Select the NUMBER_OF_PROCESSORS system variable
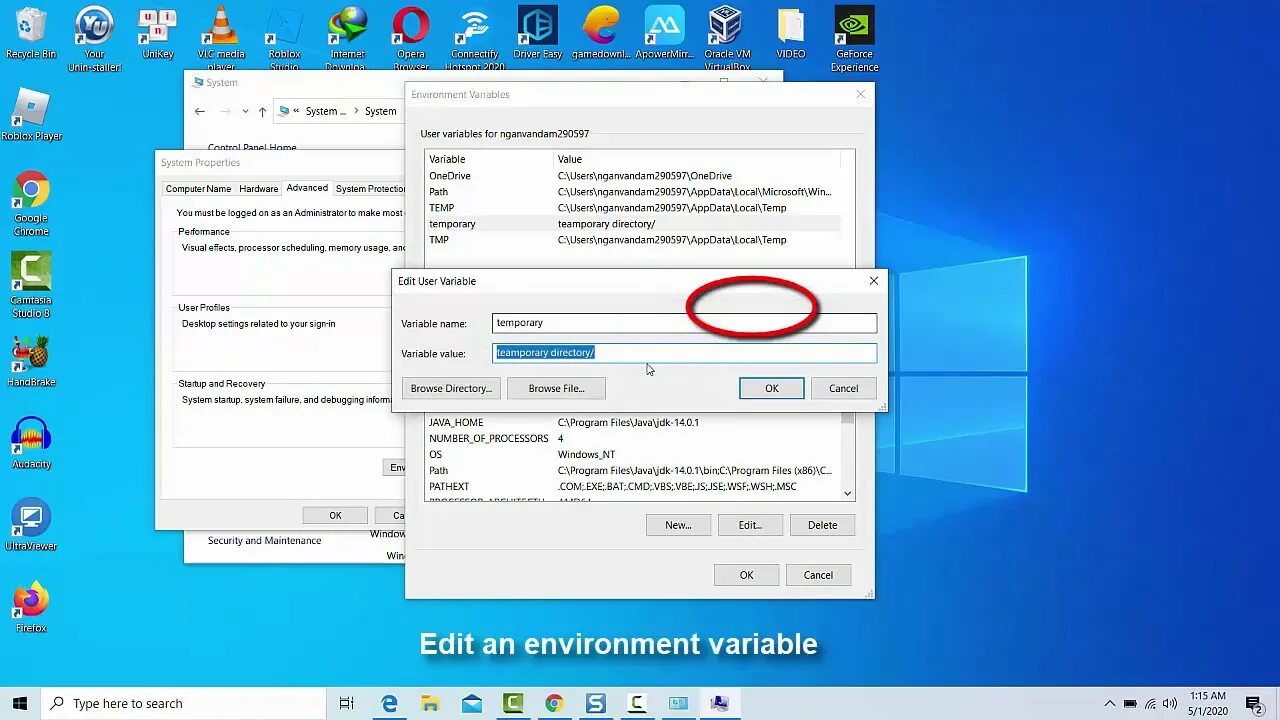Image resolution: width=1280 pixels, height=720 pixels. tap(634, 438)
